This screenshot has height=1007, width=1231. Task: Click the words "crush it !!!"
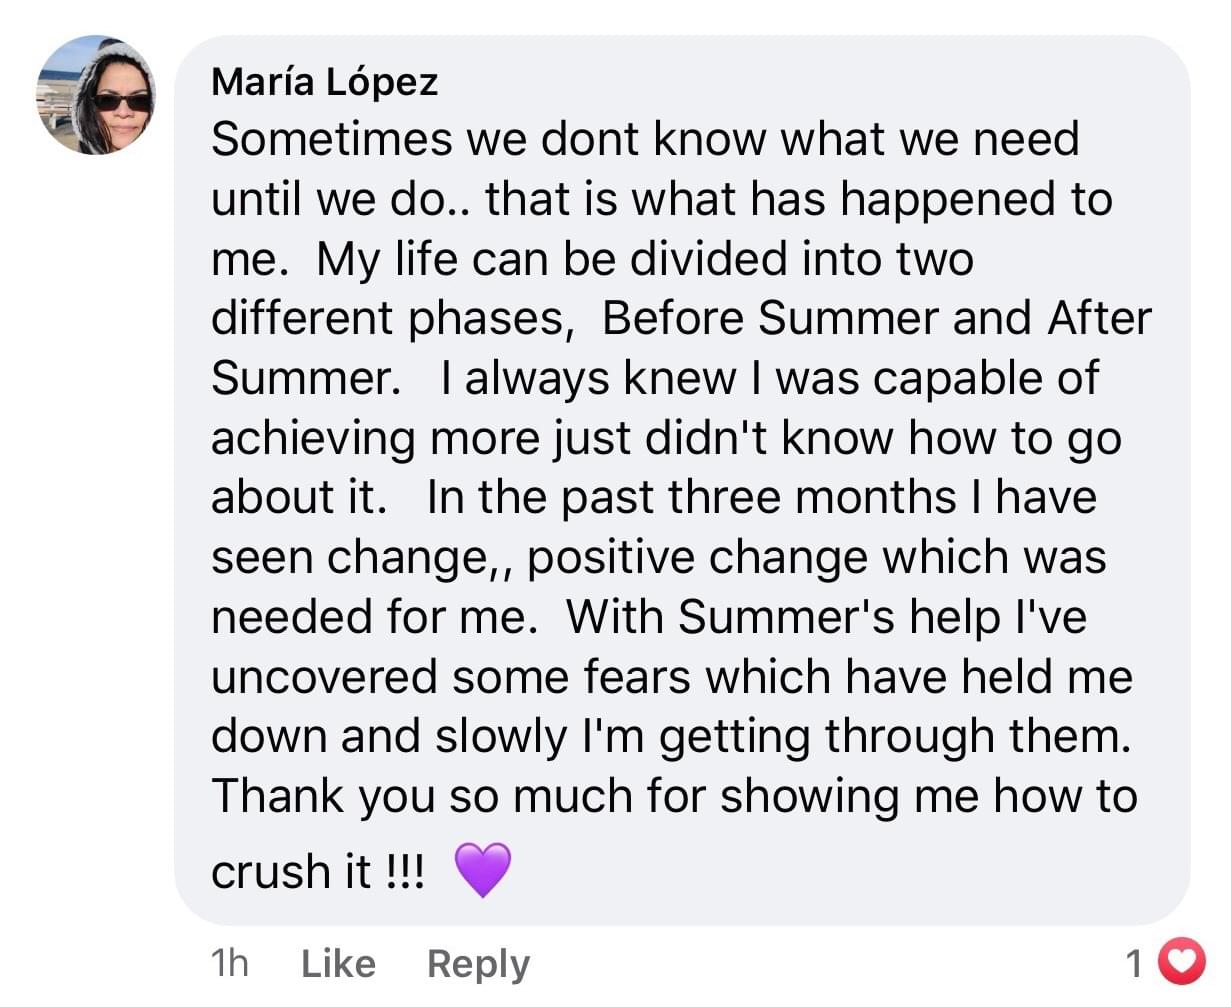click(x=318, y=871)
